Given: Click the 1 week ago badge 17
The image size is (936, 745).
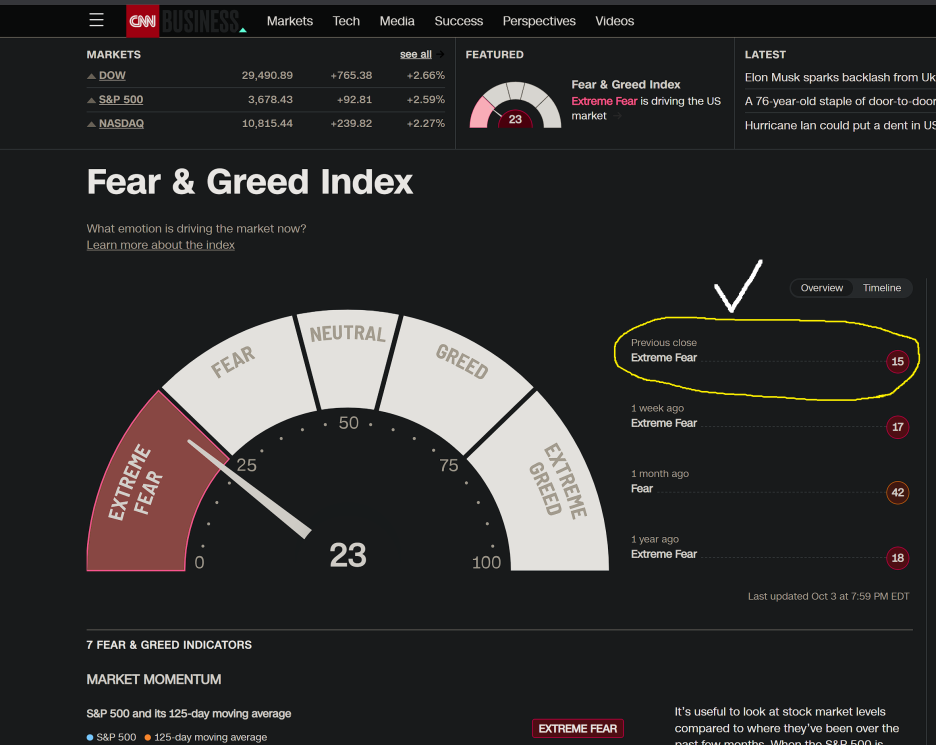Looking at the screenshot, I should pos(897,427).
